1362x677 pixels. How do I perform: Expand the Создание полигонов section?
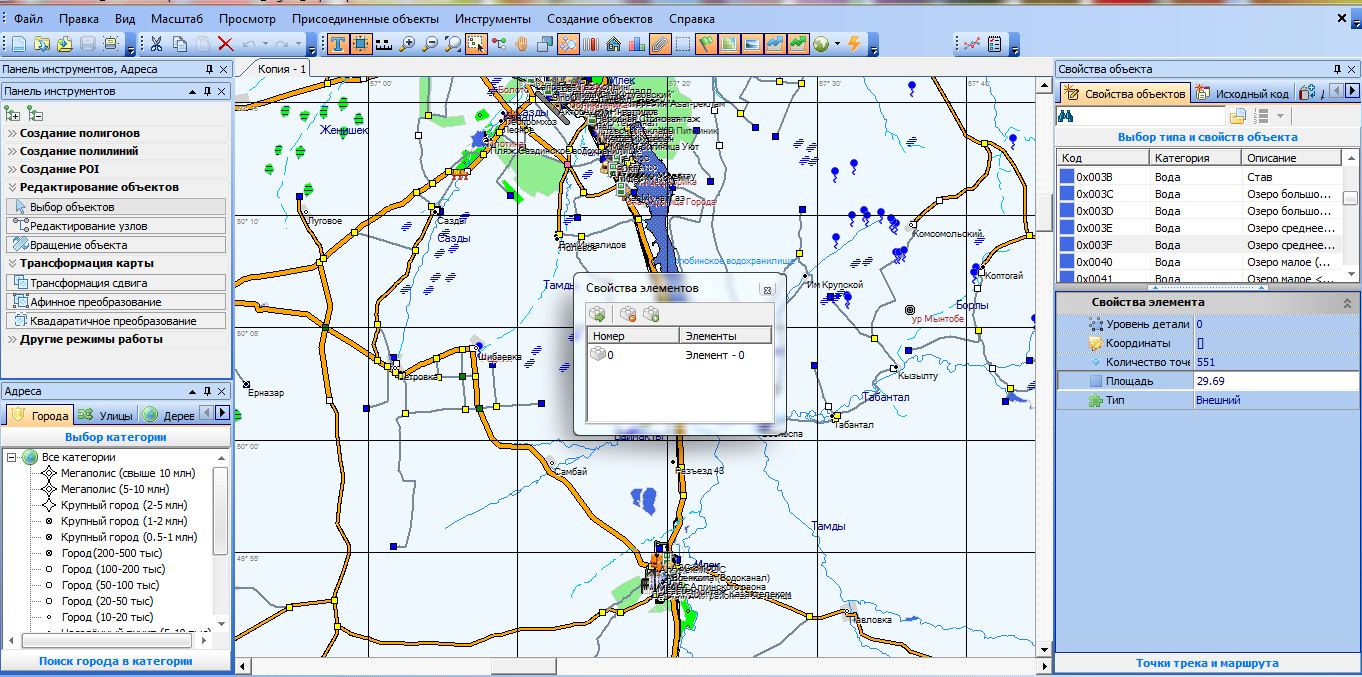pos(80,133)
